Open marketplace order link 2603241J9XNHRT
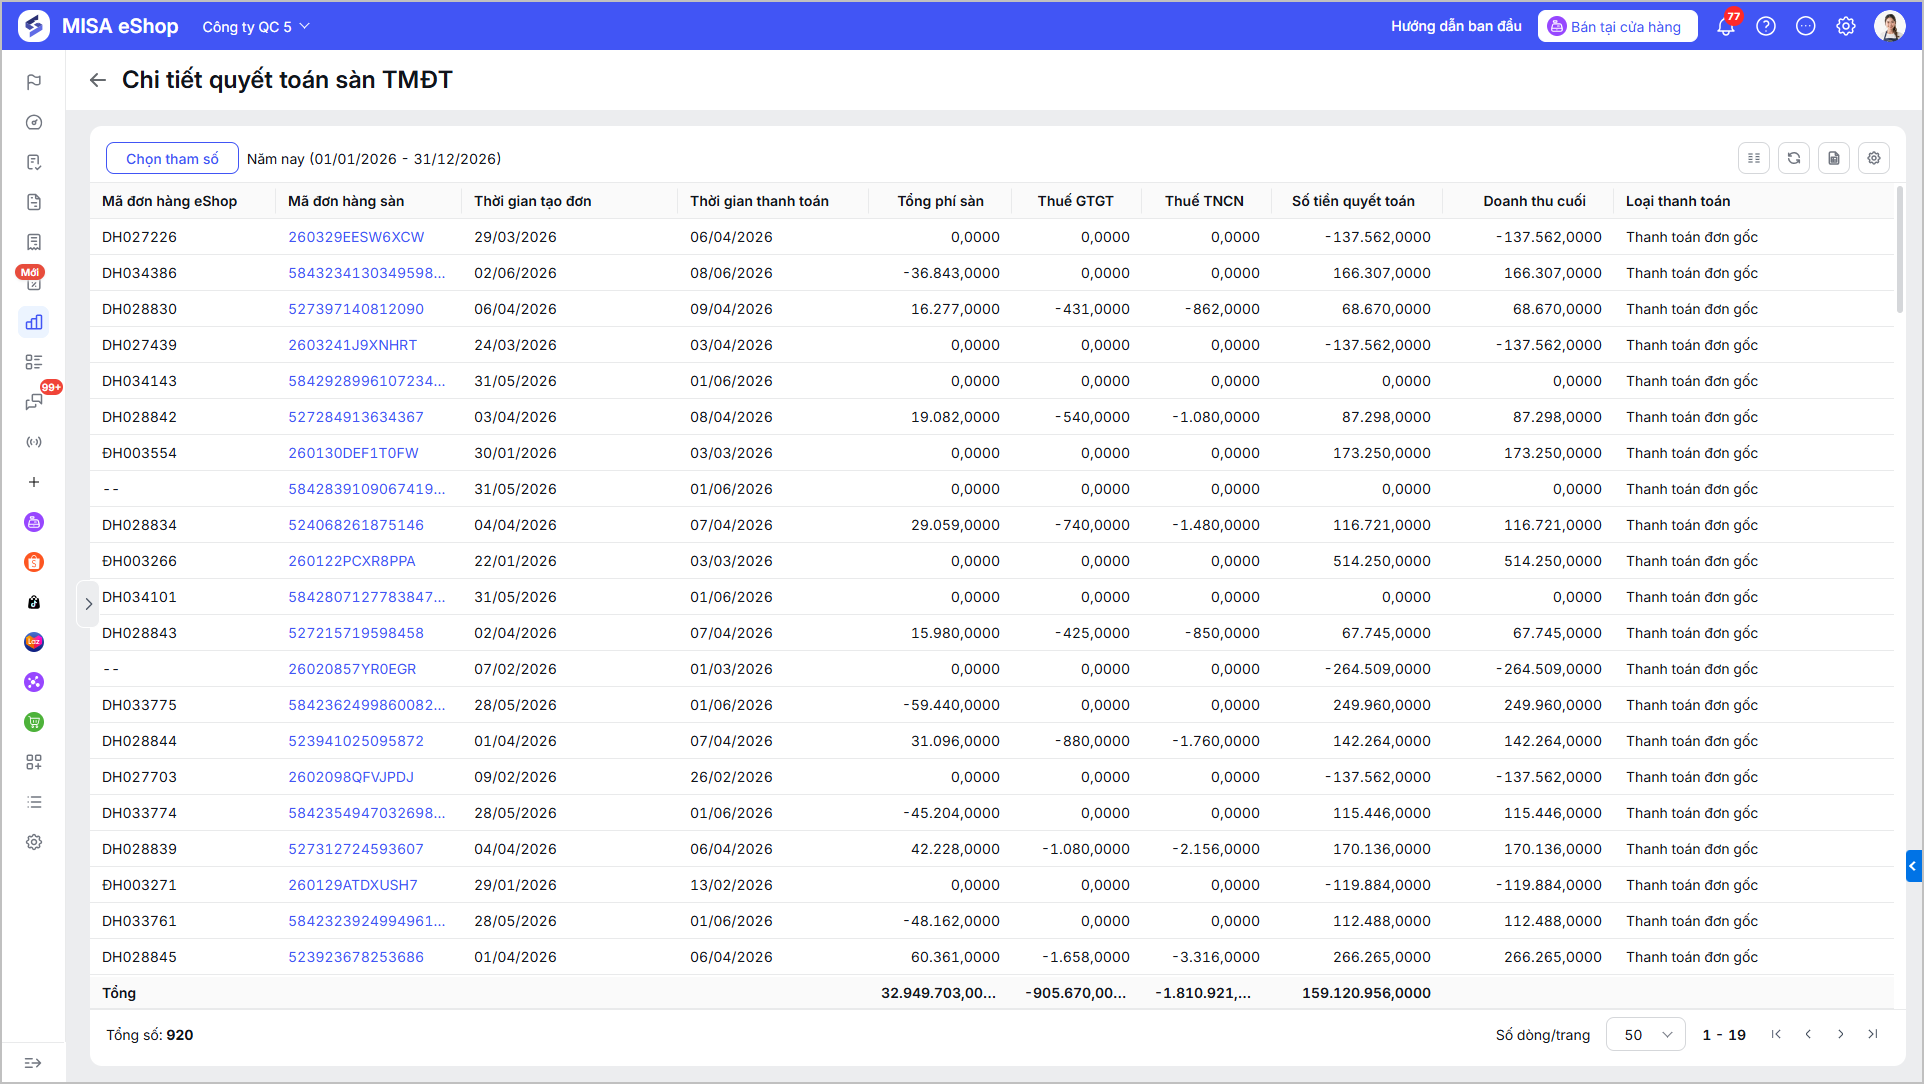 tap(352, 345)
